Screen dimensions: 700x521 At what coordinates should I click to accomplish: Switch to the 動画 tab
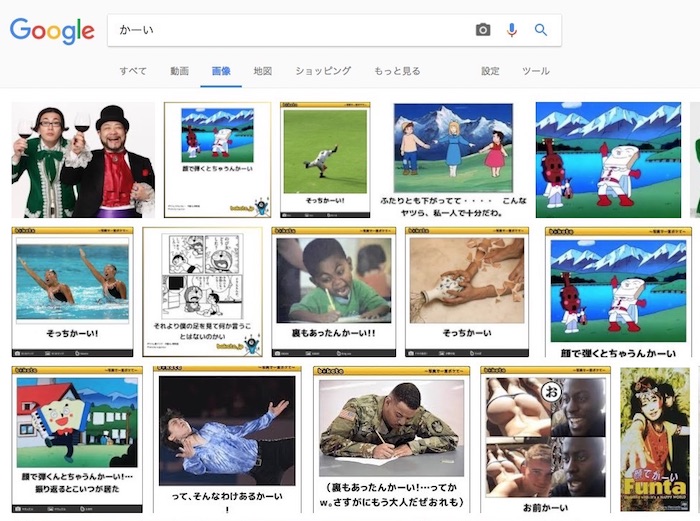click(179, 71)
